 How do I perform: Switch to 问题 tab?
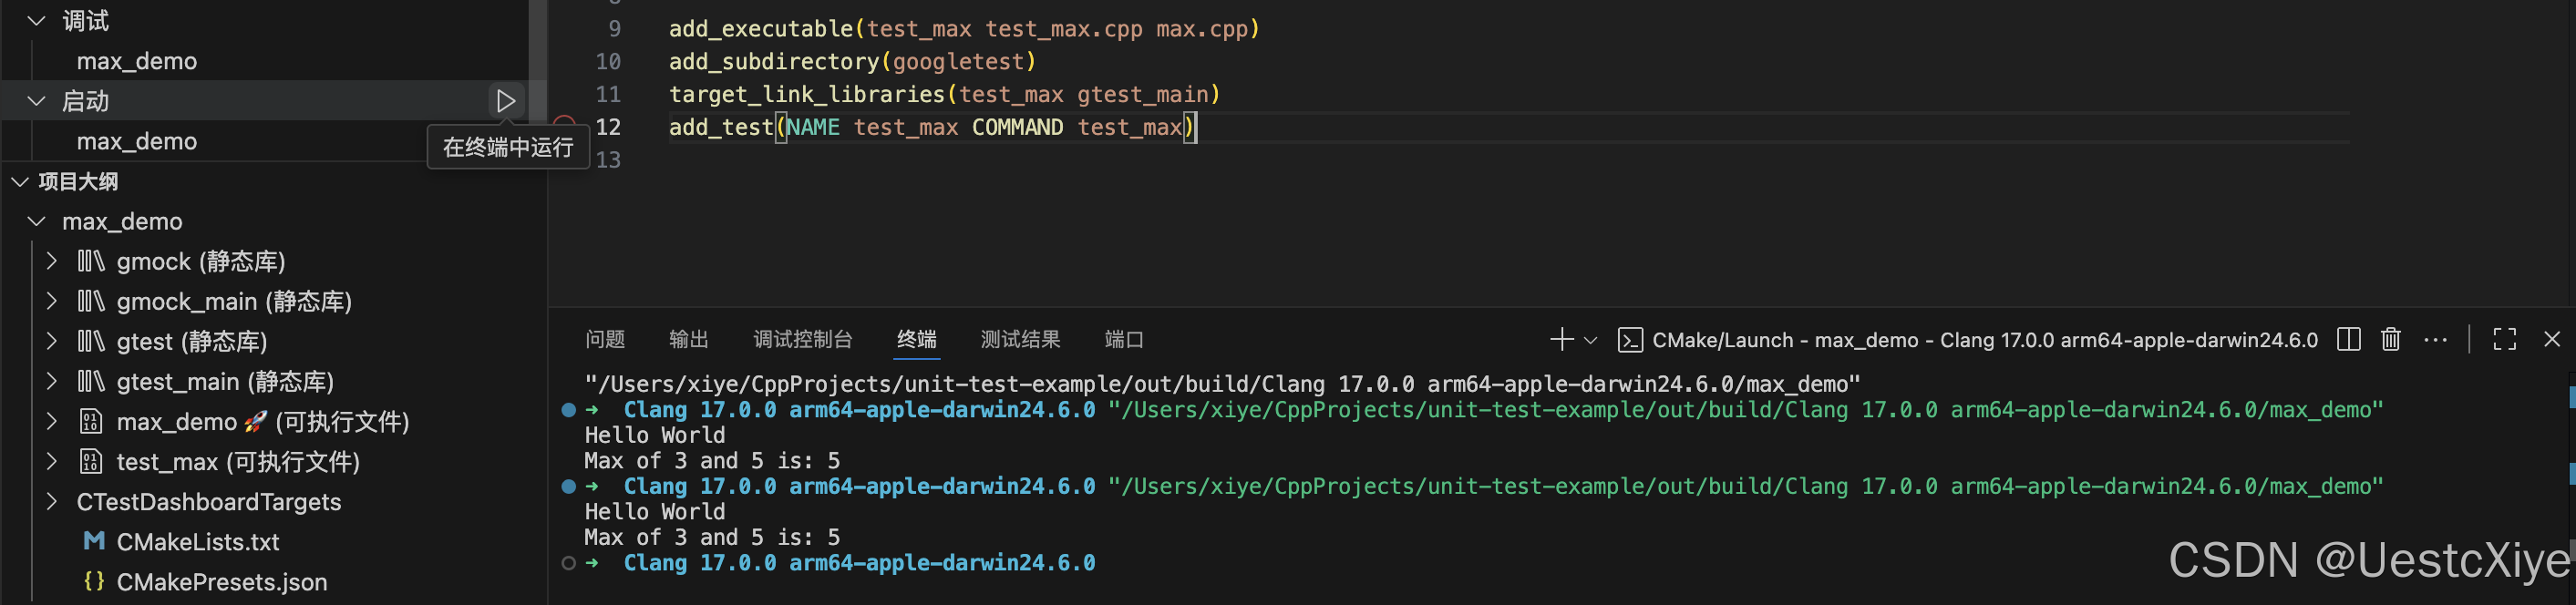605,340
